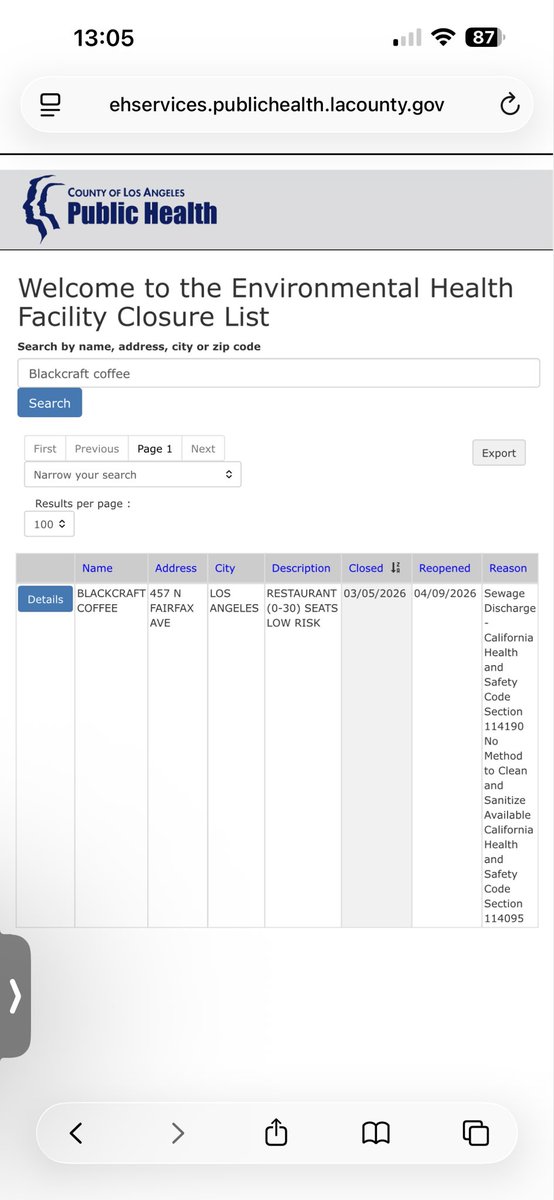Focus the search field containing Blackcraft coffee
554x1200 pixels.
pos(279,373)
